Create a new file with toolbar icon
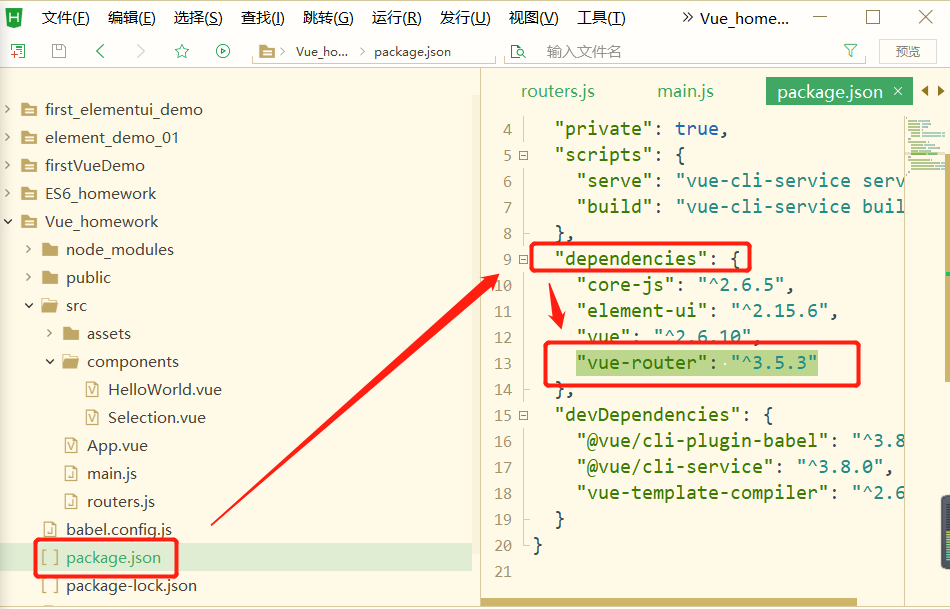 18,51
